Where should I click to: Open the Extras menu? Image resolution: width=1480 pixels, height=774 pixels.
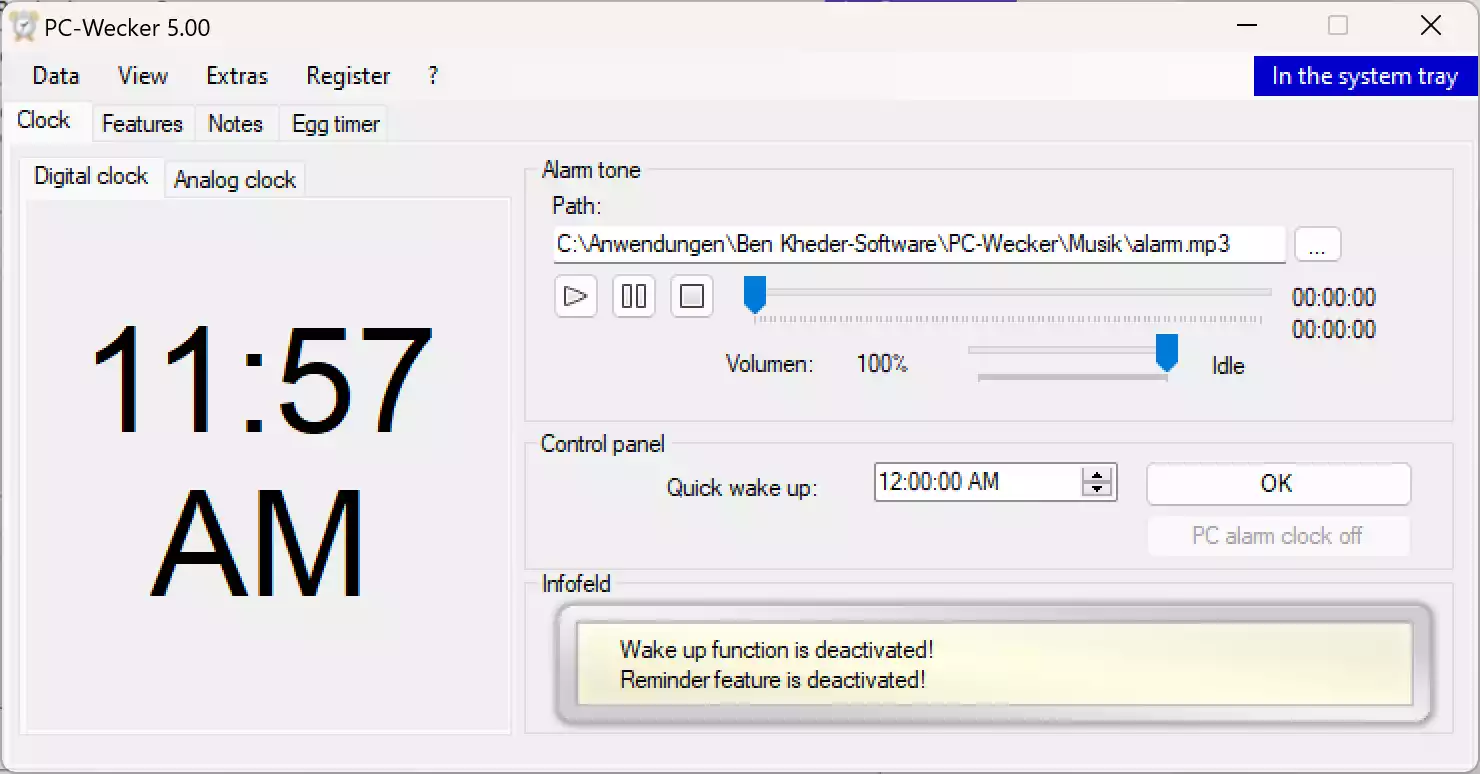tap(237, 76)
